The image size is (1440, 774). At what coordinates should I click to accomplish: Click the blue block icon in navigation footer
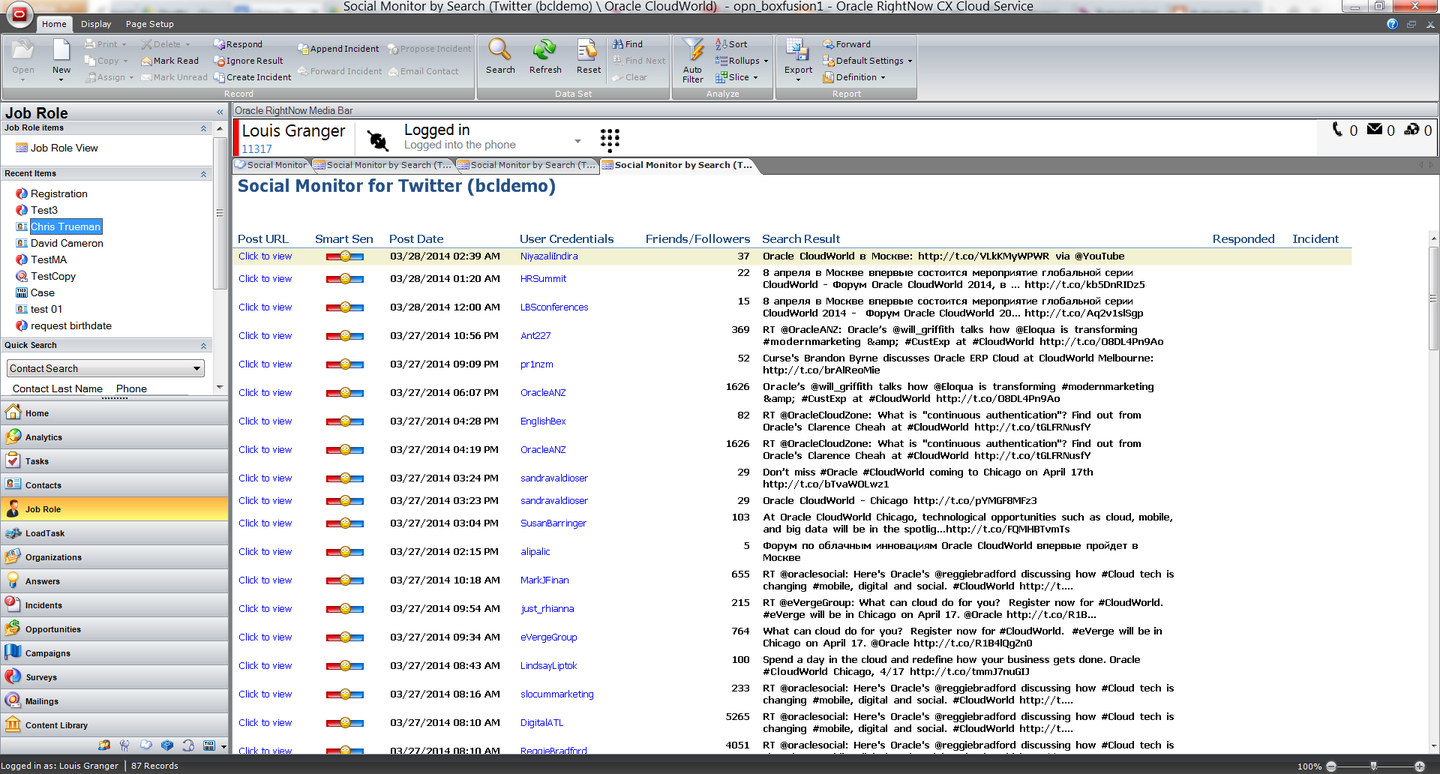(167, 745)
